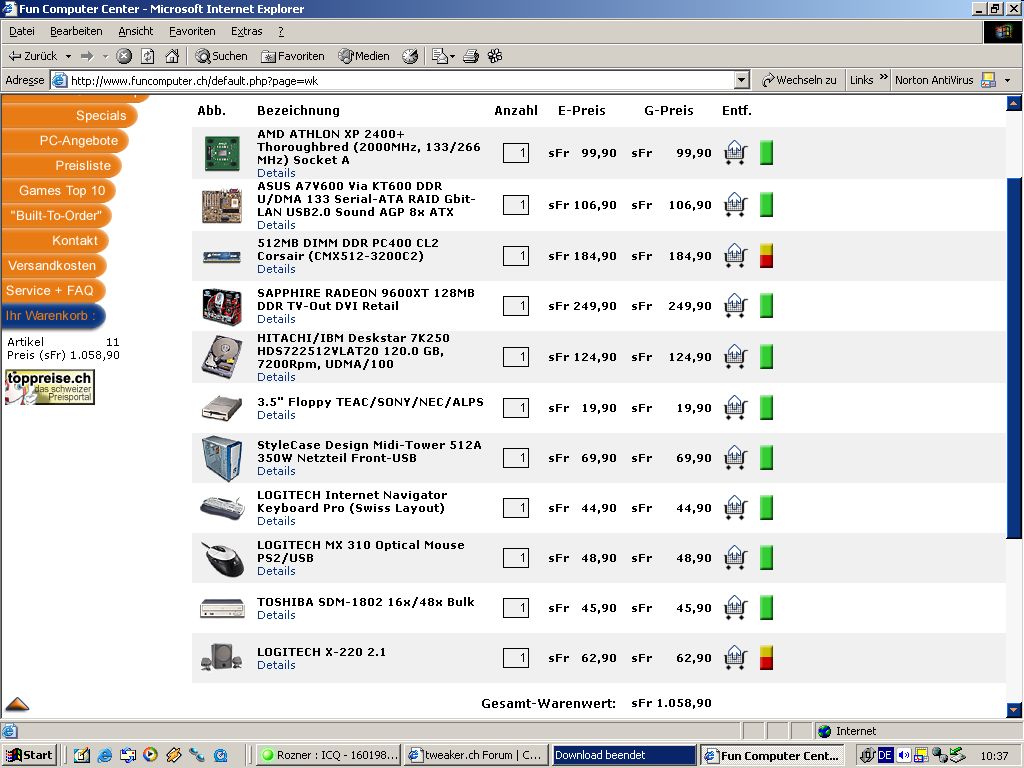Open Details link for Corsair 512MB DIMM

tap(276, 269)
